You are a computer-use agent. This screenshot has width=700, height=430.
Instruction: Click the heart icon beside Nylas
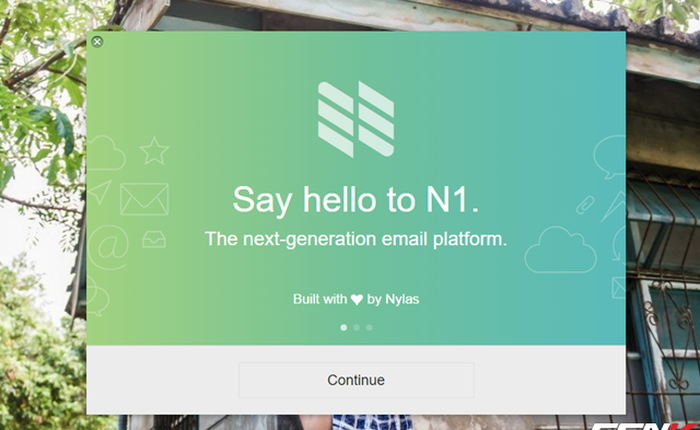click(x=357, y=300)
